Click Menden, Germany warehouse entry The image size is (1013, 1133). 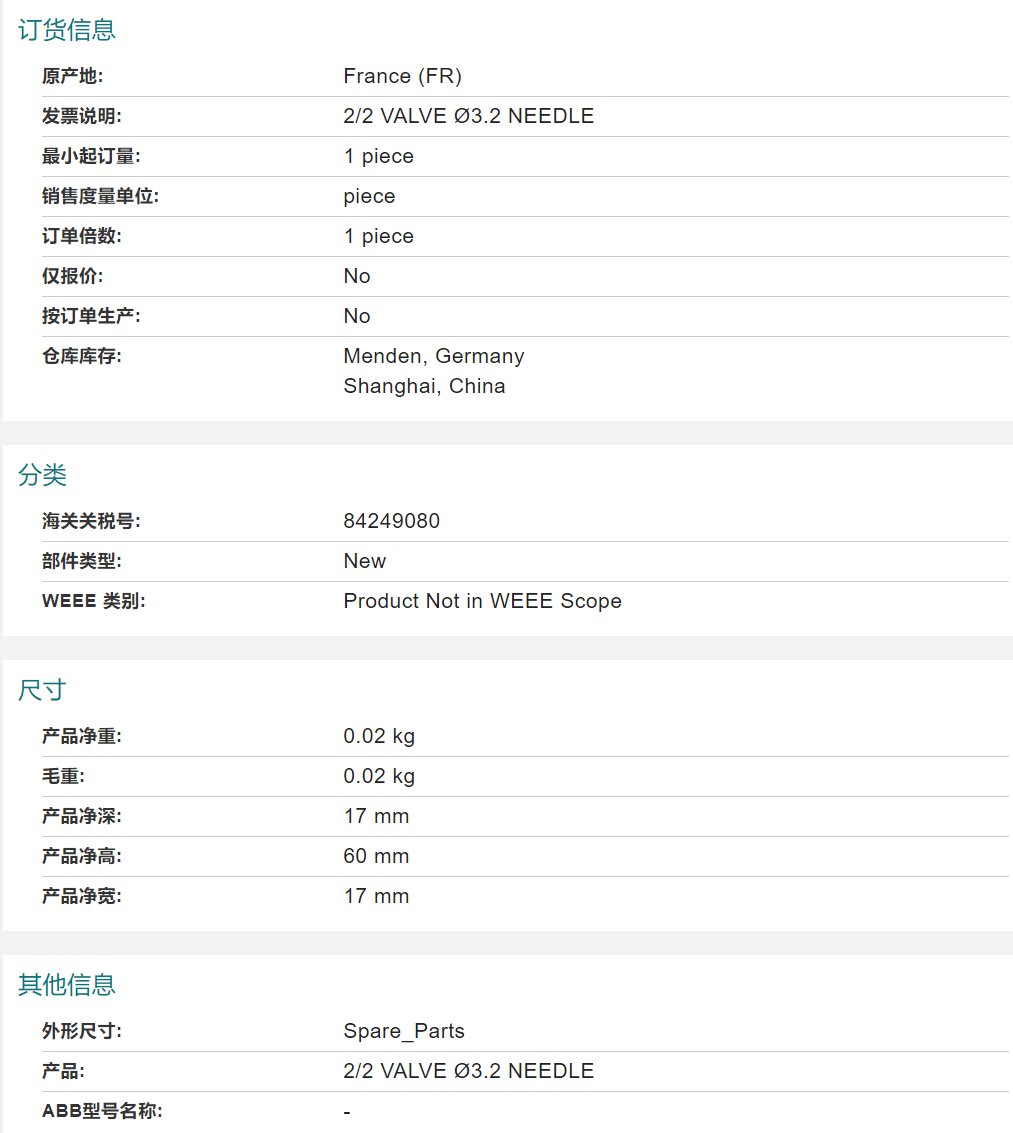tap(433, 356)
